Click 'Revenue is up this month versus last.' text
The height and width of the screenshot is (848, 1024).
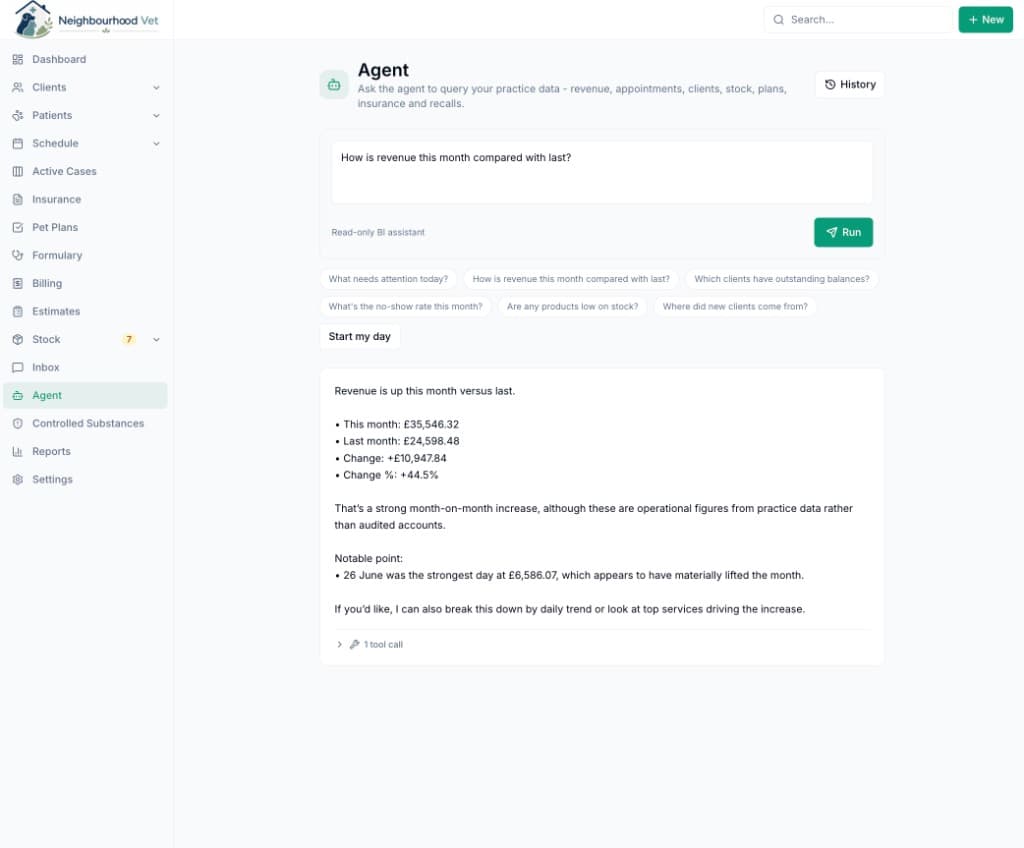point(424,391)
